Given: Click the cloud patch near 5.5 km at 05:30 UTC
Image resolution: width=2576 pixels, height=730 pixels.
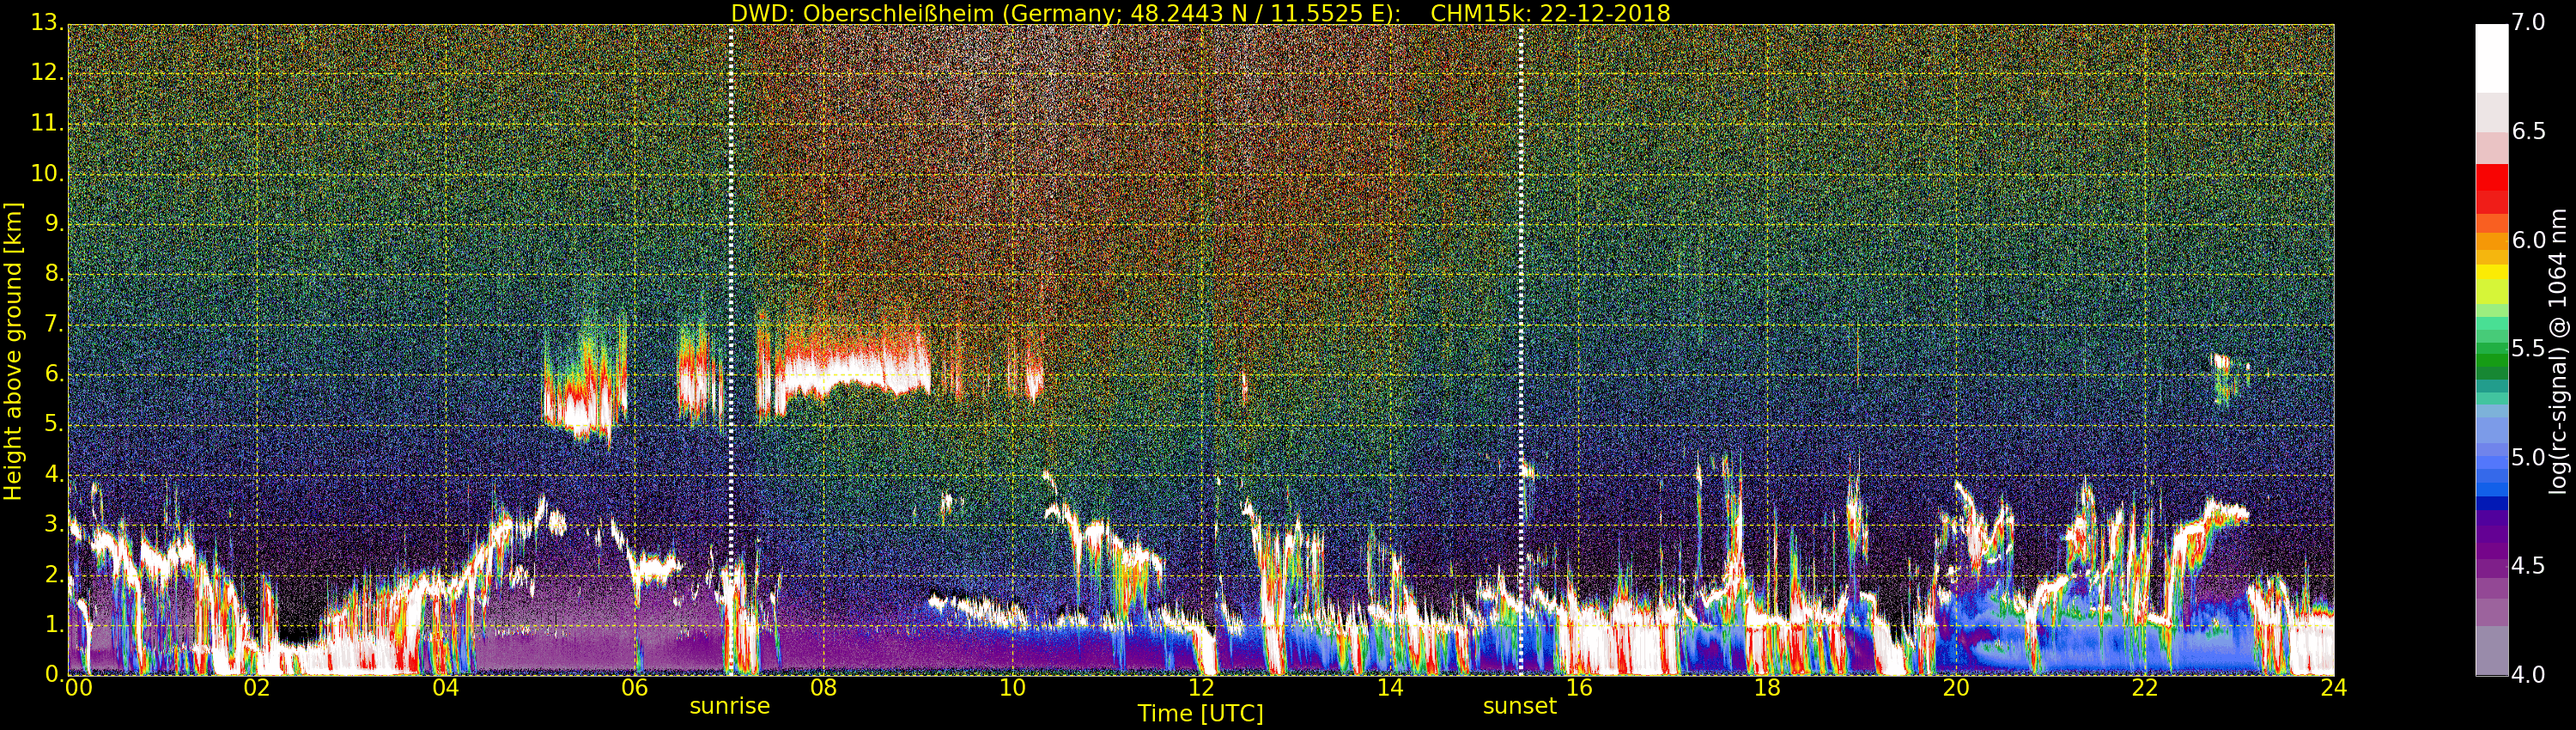Looking at the screenshot, I should 584,392.
